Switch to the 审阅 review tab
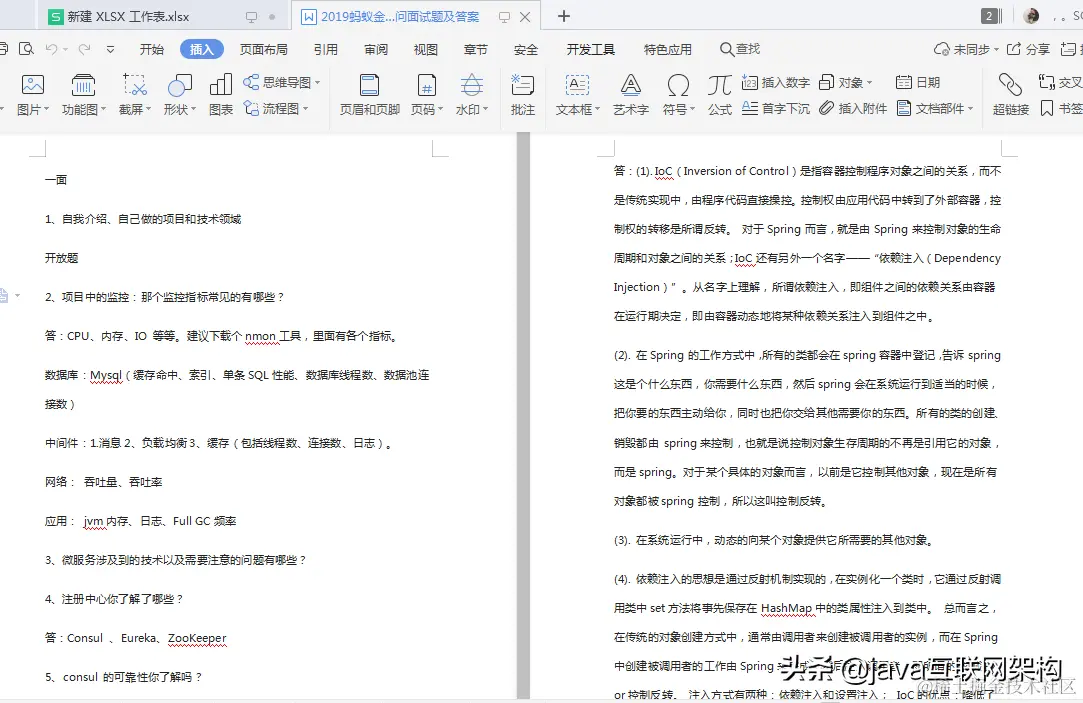Image resolution: width=1083 pixels, height=703 pixels. 376,49
